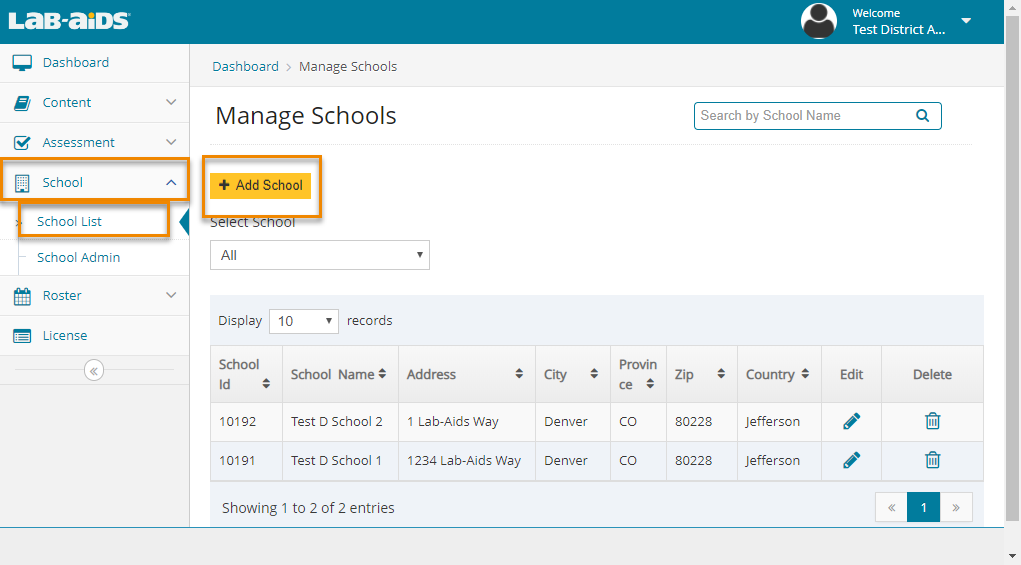Go to Dashboard via breadcrumb link
The image size is (1021, 565).
tap(245, 67)
